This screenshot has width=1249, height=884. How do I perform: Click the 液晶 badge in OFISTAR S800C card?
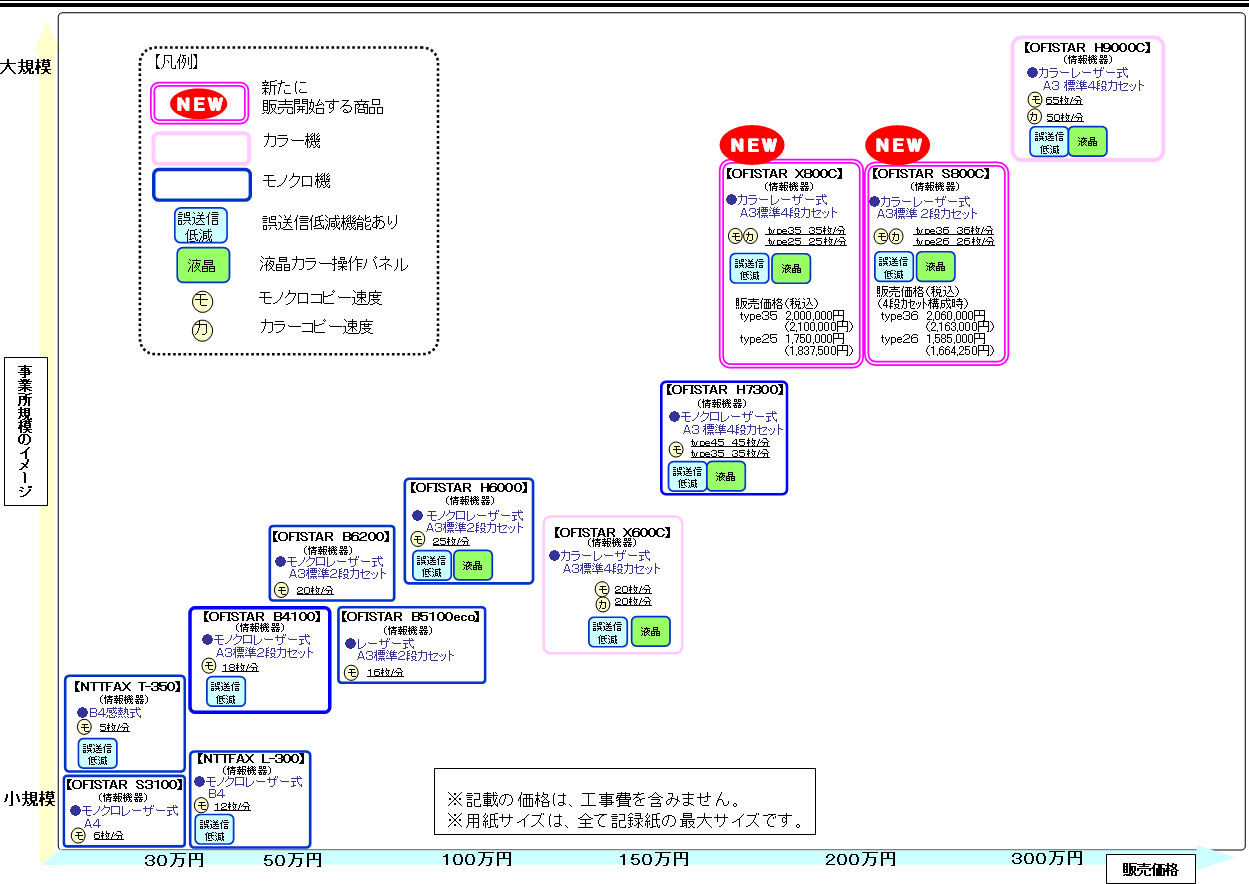click(x=935, y=267)
